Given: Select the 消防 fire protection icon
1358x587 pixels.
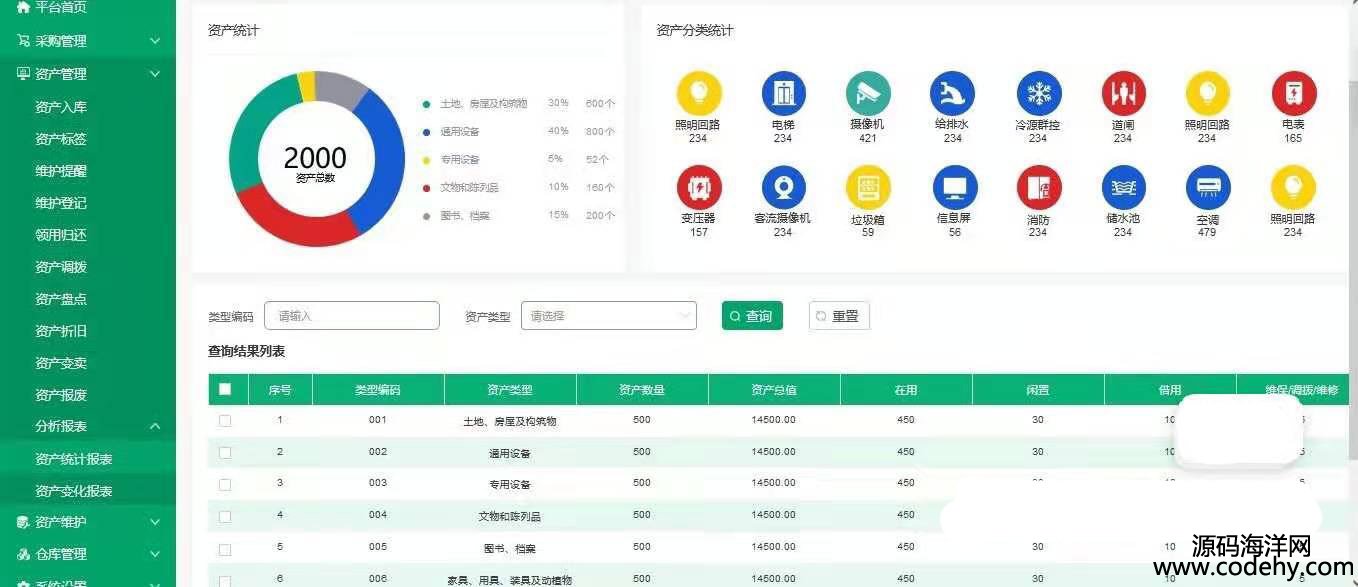Looking at the screenshot, I should click(x=1039, y=188).
